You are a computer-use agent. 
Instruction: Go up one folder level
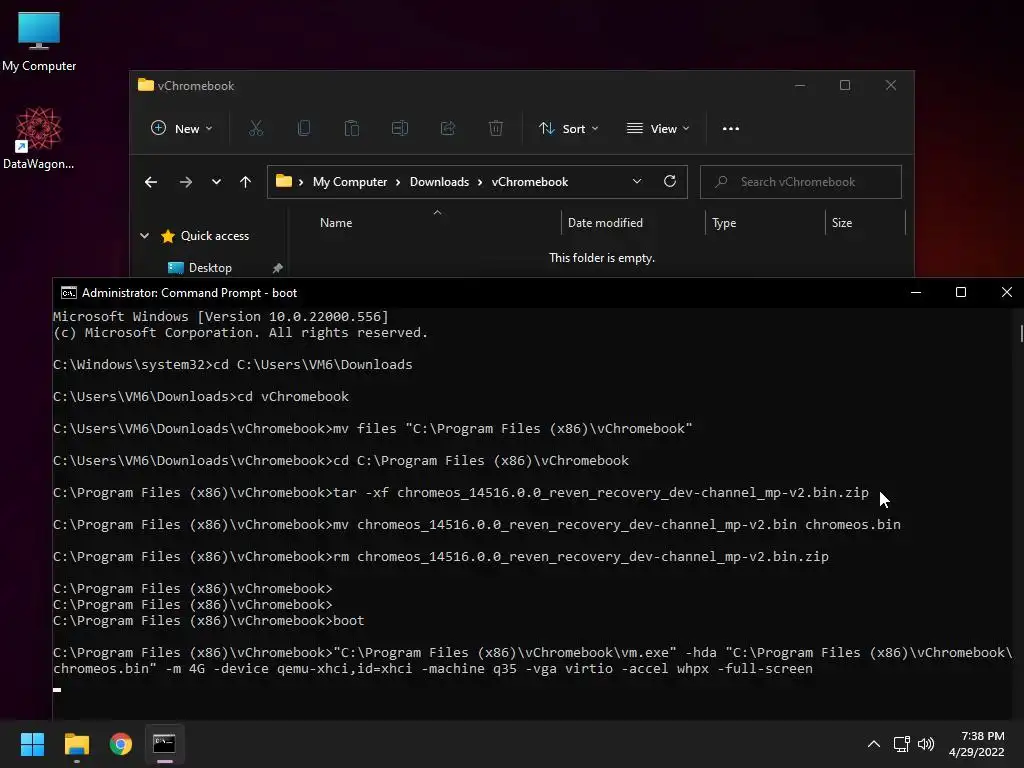point(246,182)
